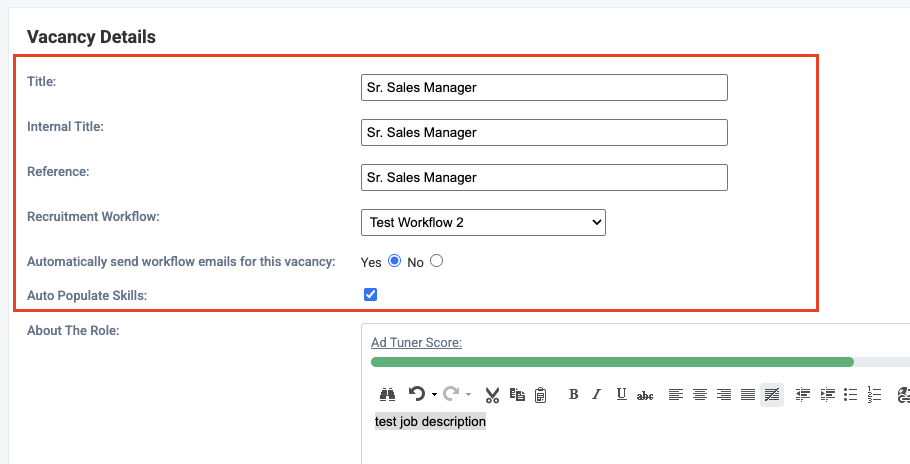Cut selection with scissors icon
The image size is (910, 464).
492,394
